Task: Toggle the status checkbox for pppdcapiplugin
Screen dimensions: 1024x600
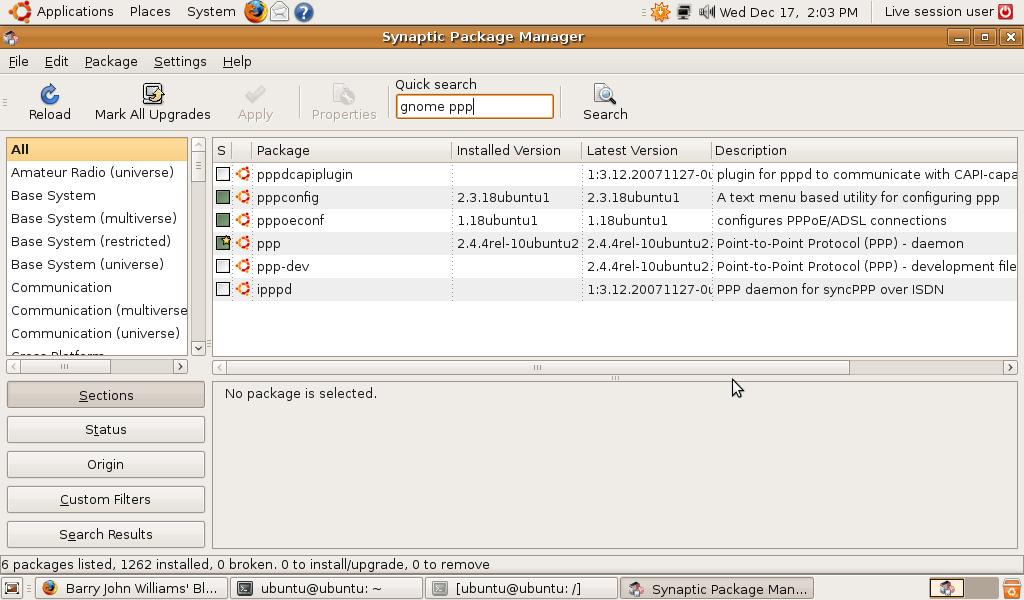Action: [223, 174]
